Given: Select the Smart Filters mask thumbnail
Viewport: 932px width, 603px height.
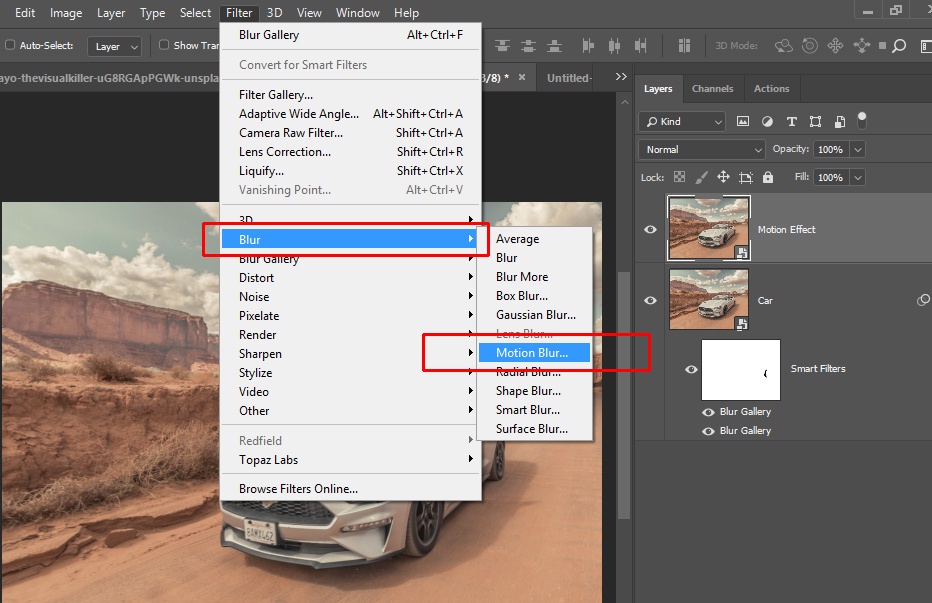Looking at the screenshot, I should (741, 369).
